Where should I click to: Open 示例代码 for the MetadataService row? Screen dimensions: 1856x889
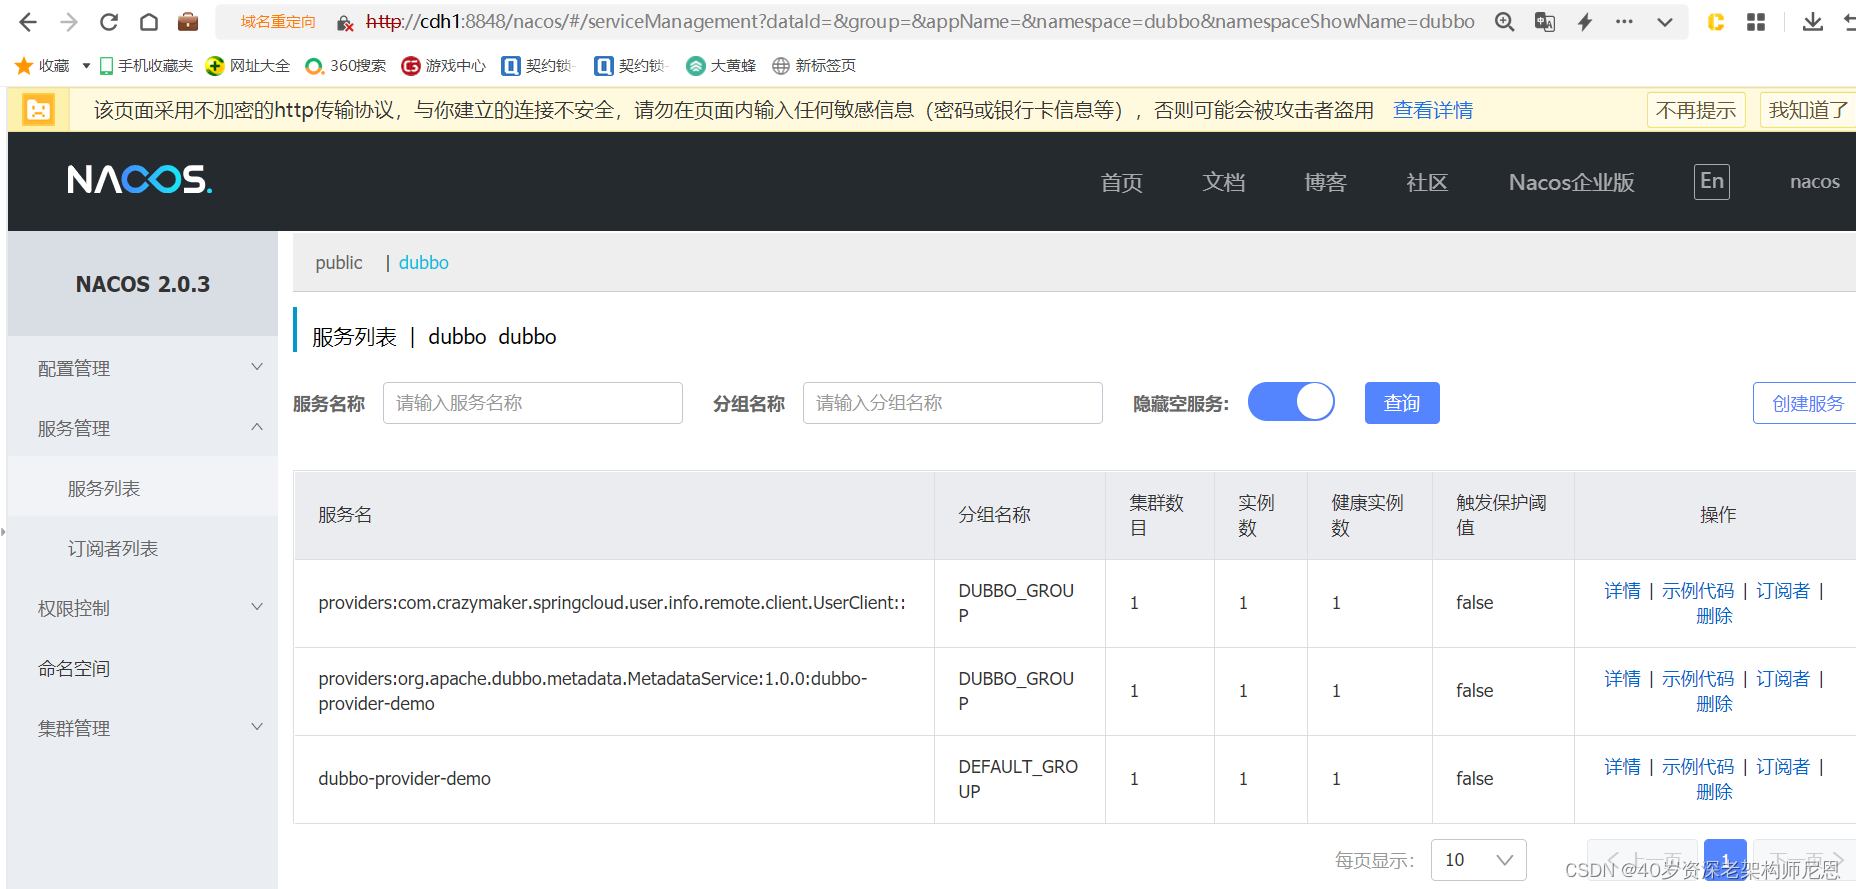[1698, 679]
